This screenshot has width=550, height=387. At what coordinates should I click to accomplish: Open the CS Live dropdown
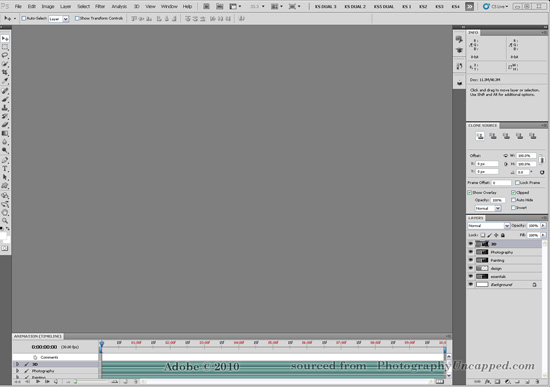(495, 6)
